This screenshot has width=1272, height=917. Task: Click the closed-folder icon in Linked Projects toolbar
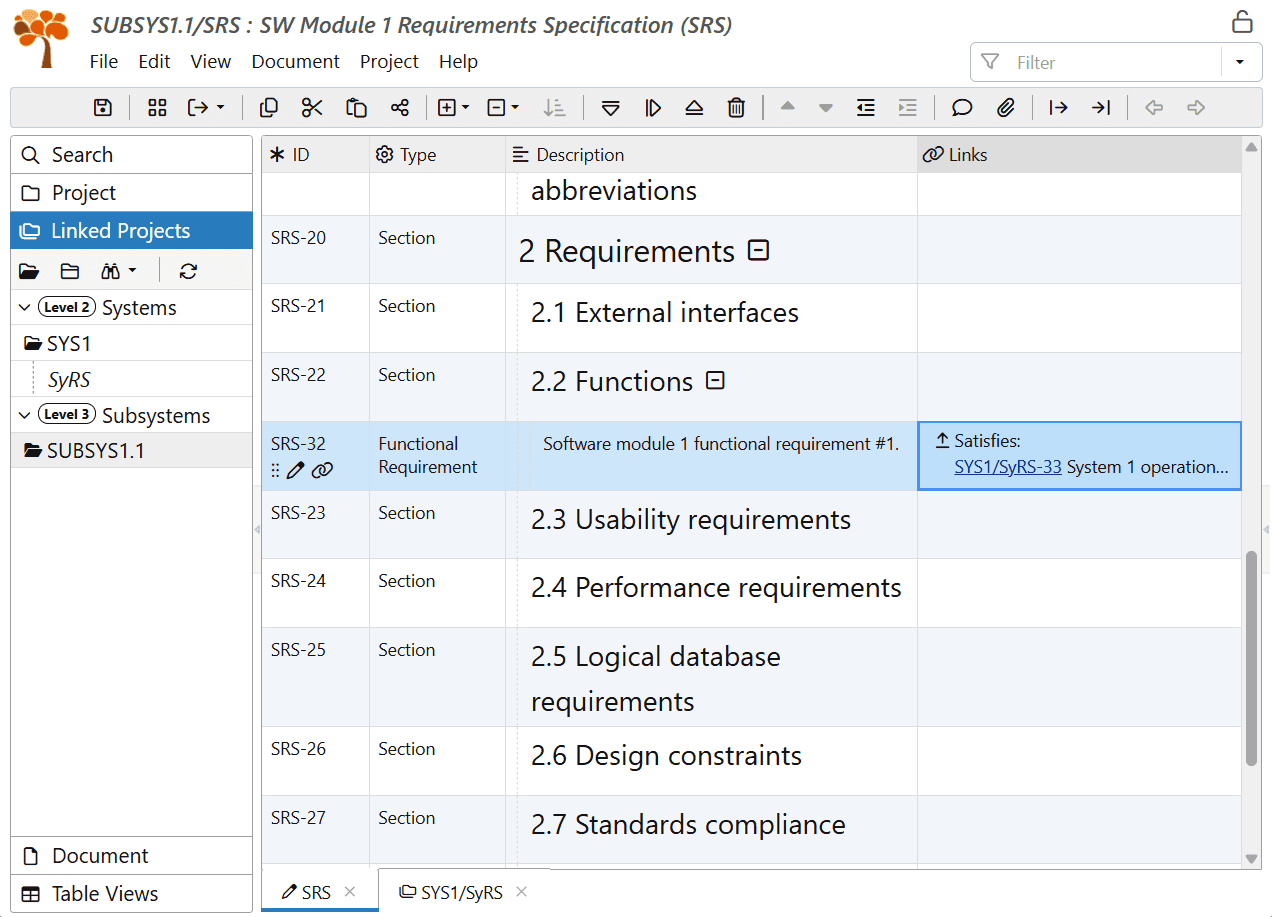point(69,271)
